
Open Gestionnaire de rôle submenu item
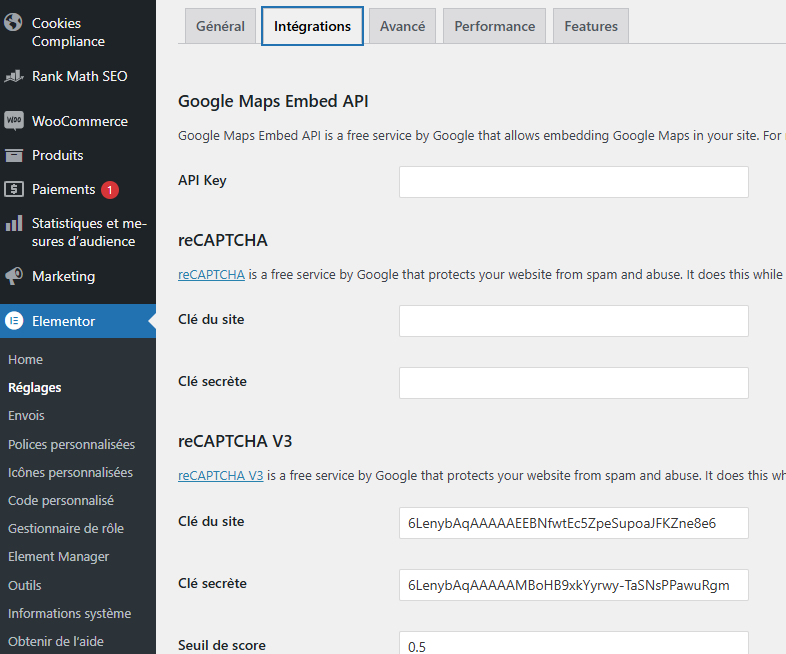click(66, 528)
